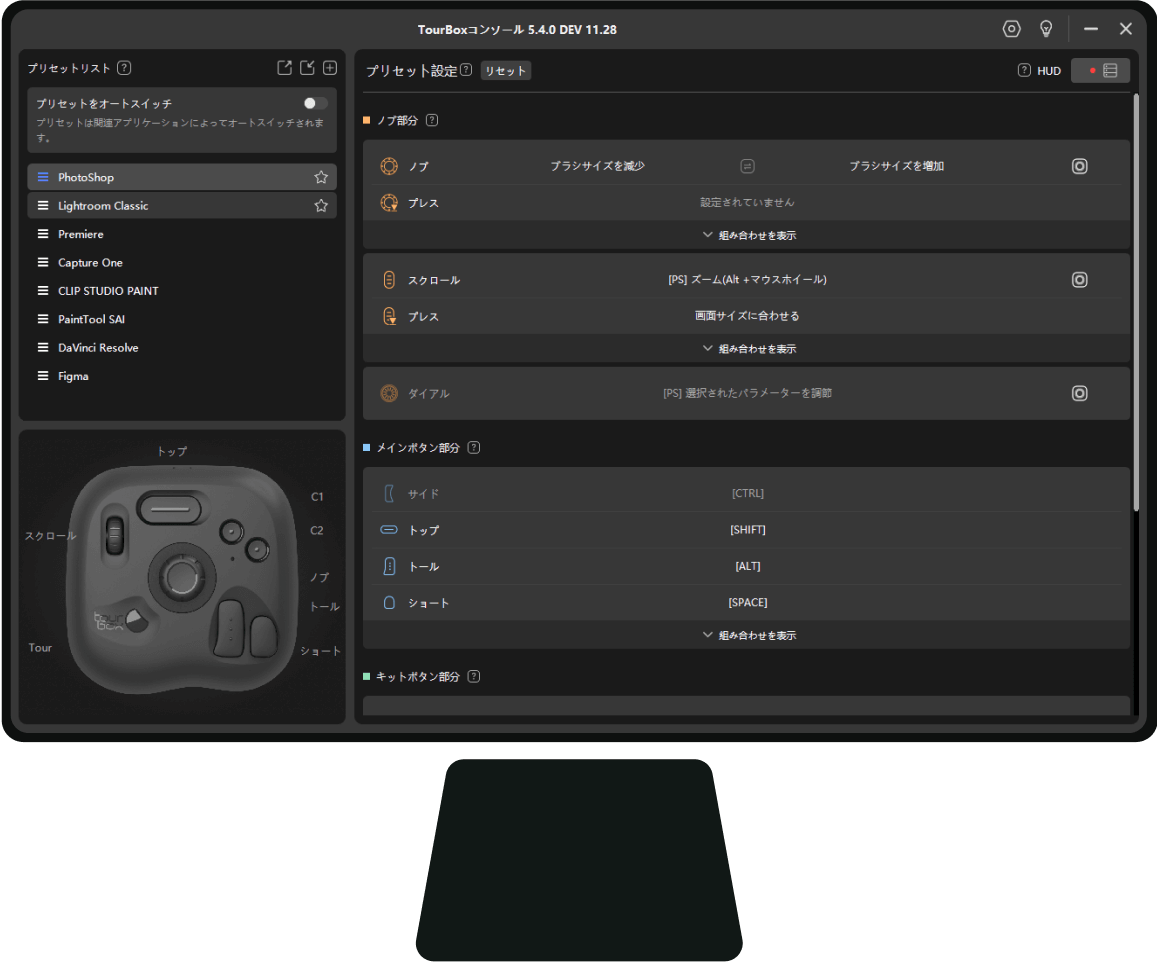Screen dimensions: 1157x962
Task: Click the swap icon between brush size actions
Action: pyautogui.click(x=747, y=166)
